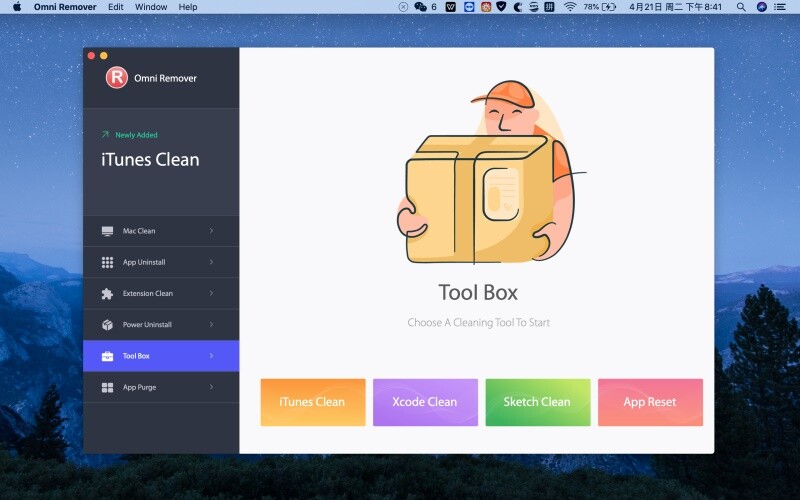Image resolution: width=800 pixels, height=500 pixels.
Task: Click the Newly Added label
Action: click(x=136, y=135)
